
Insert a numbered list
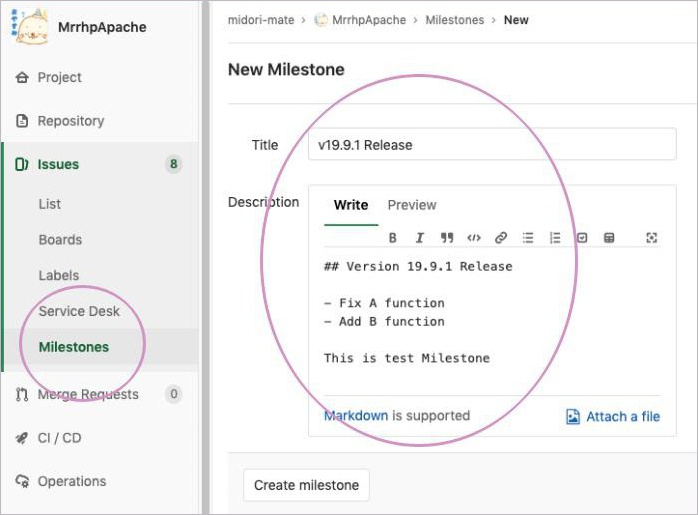[x=555, y=238]
